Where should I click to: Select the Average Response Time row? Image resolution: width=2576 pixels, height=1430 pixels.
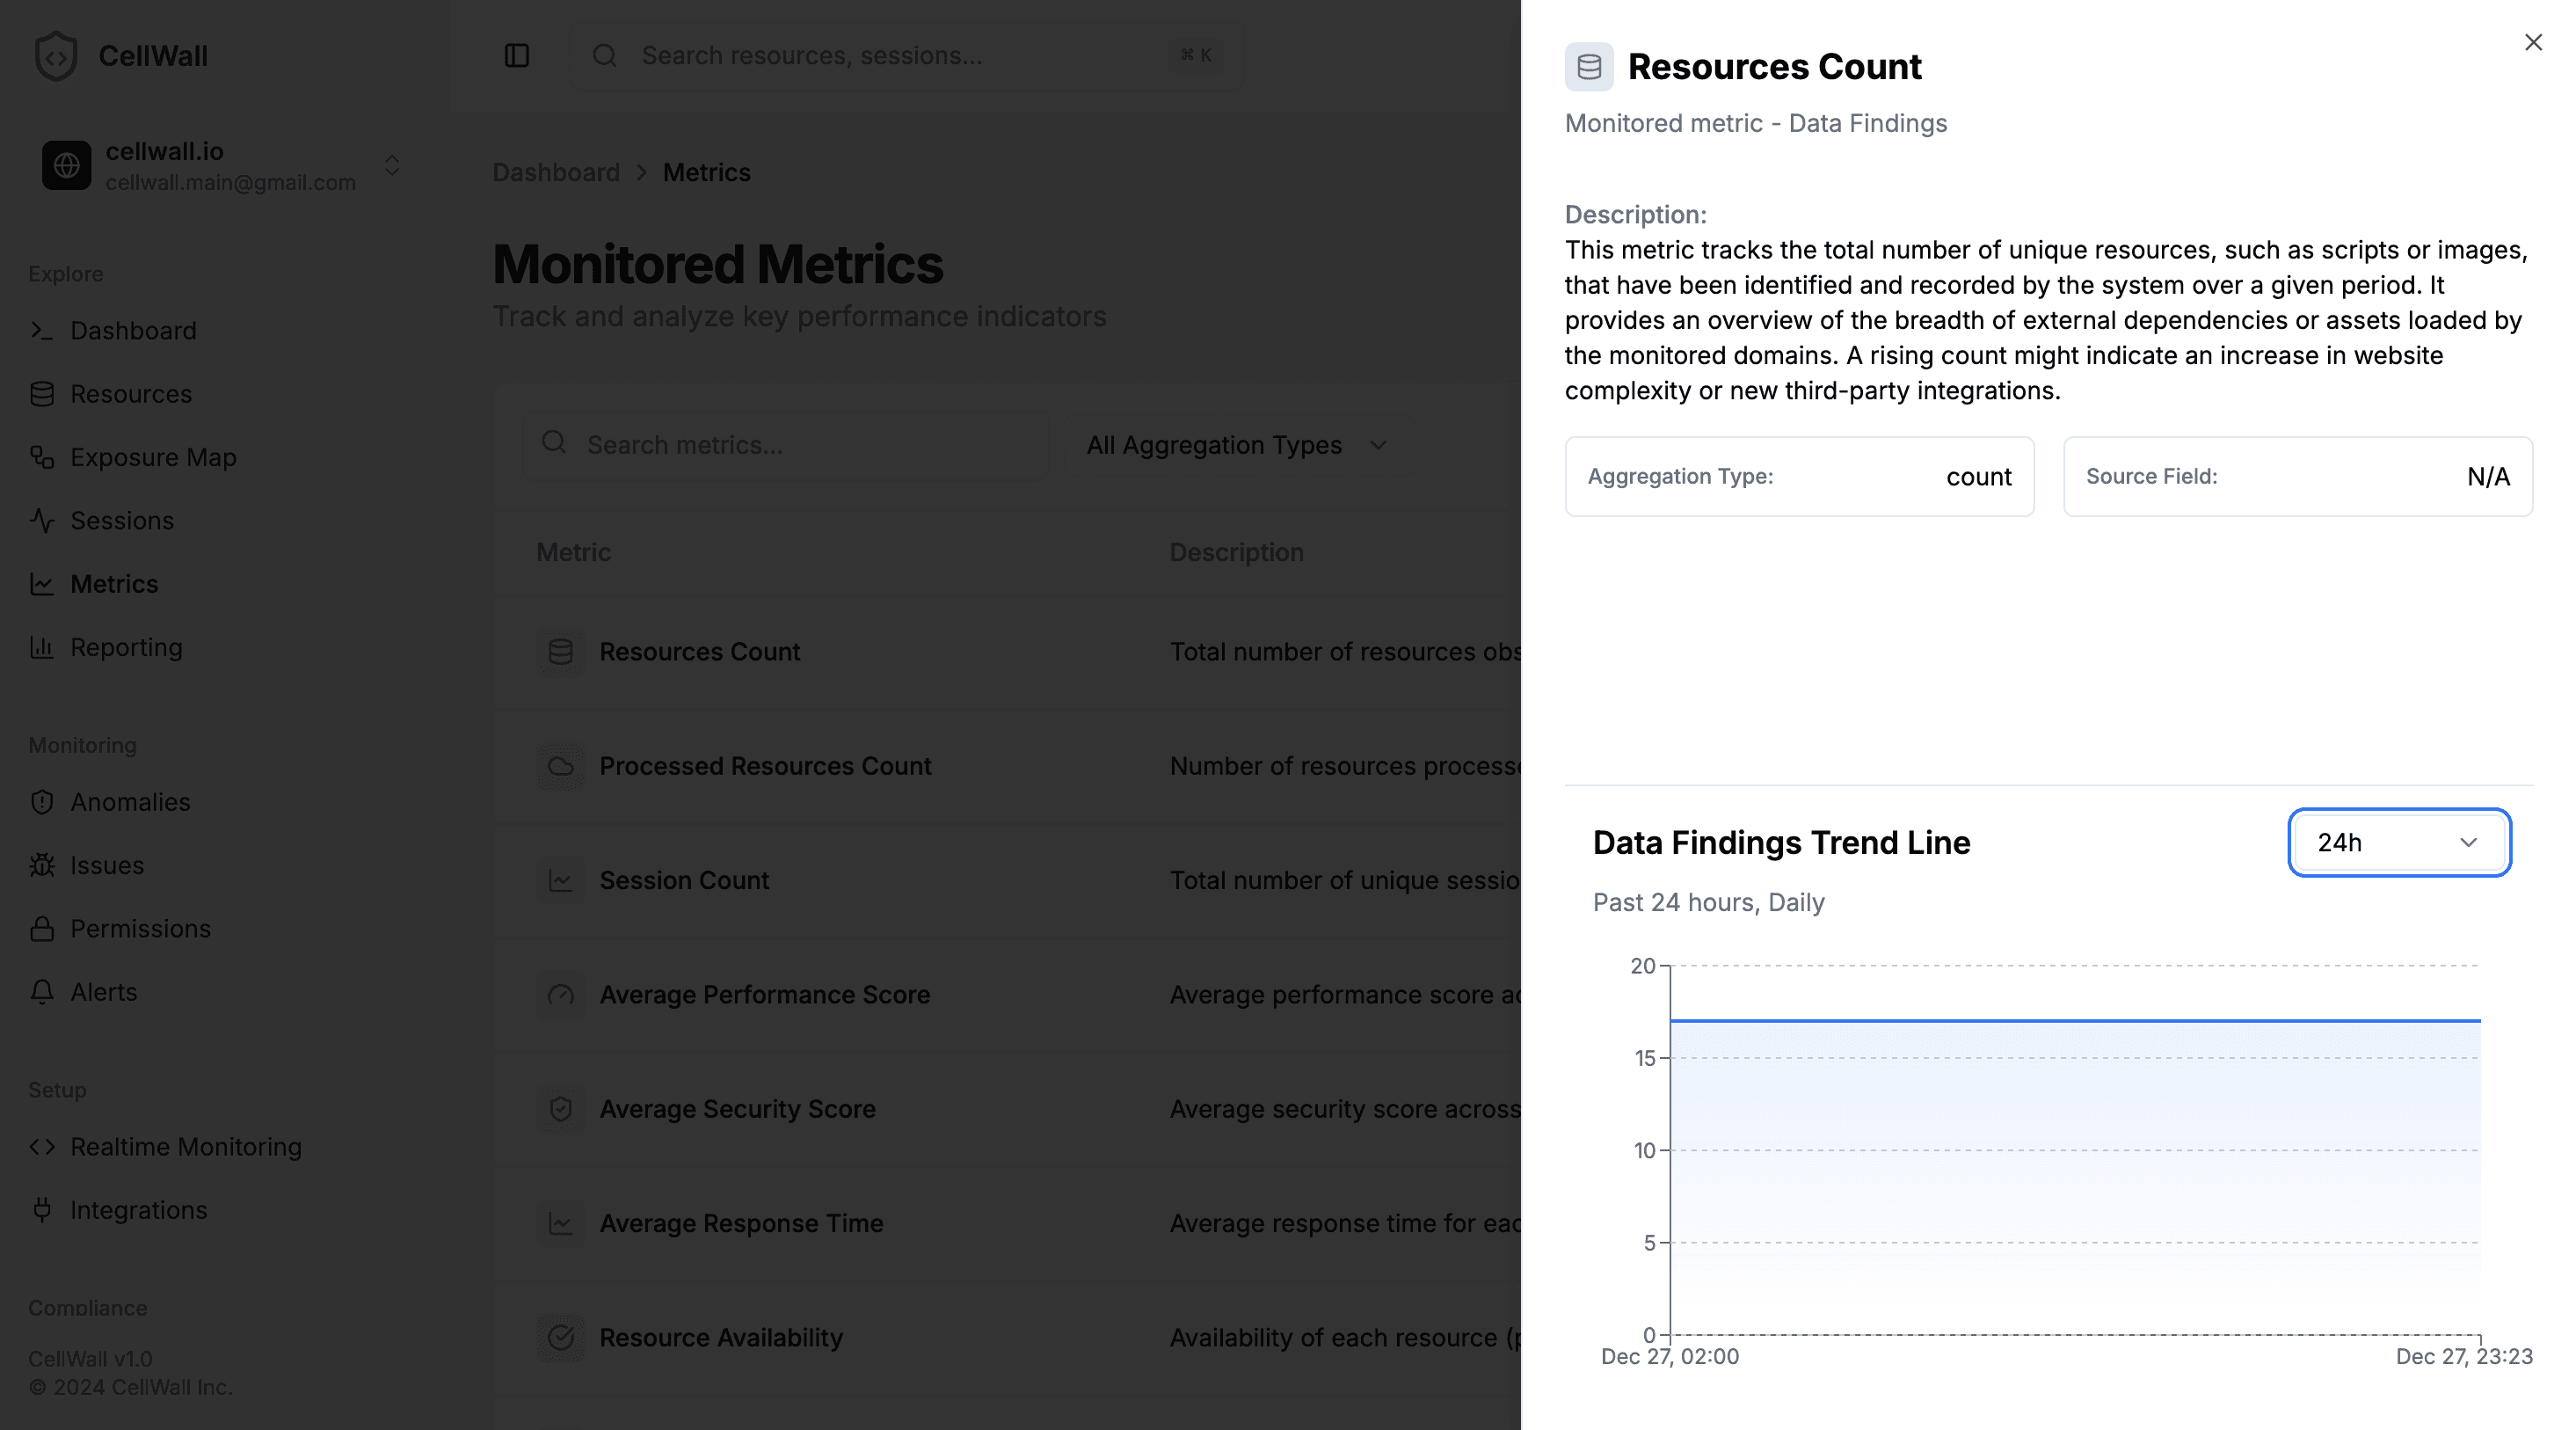(1008, 1224)
